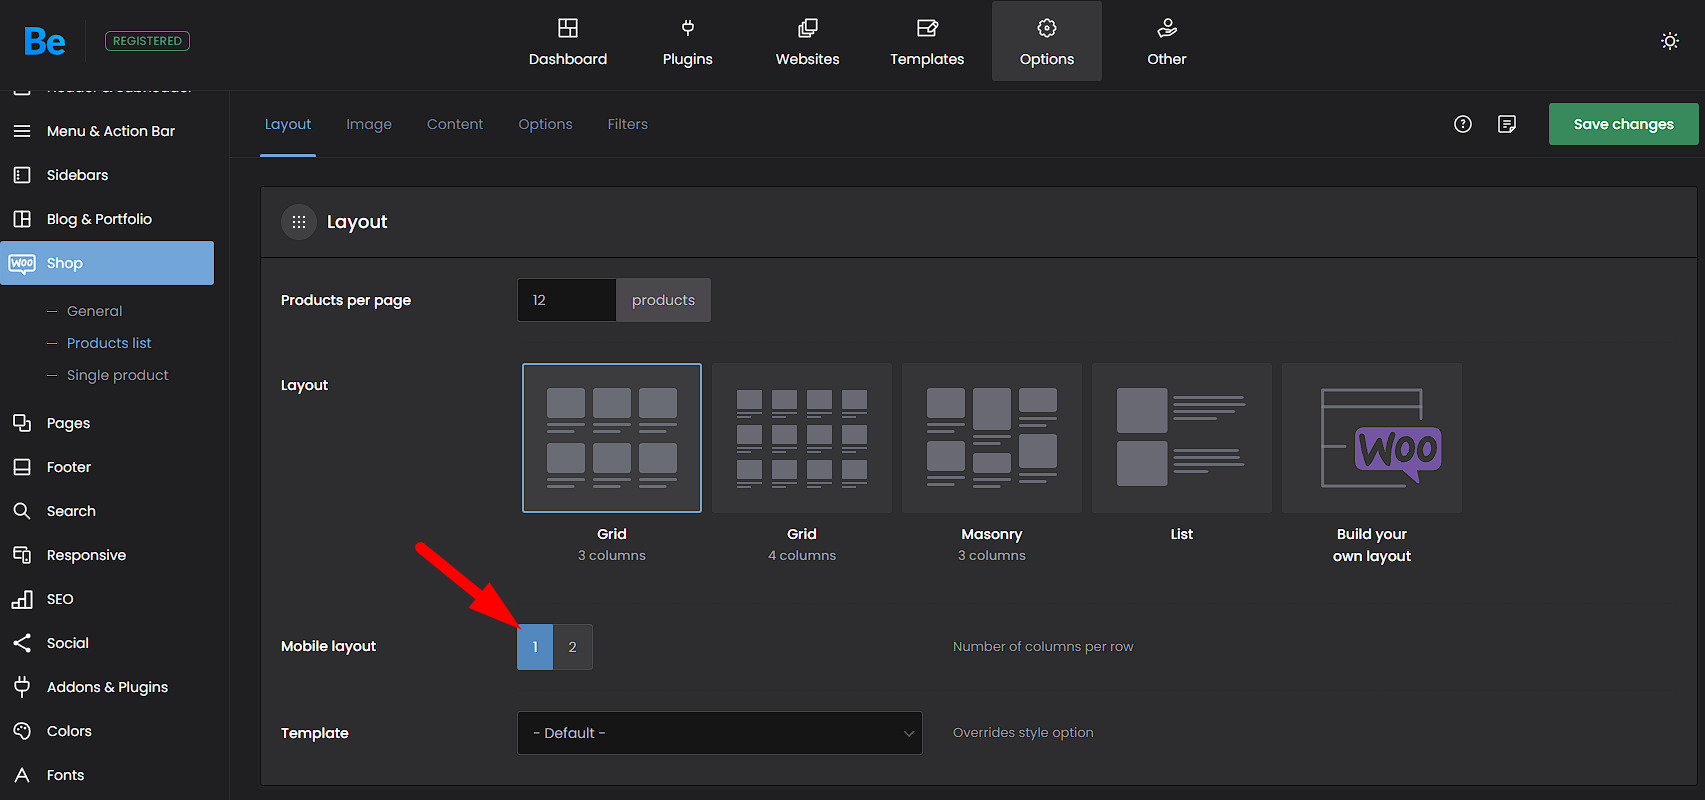The image size is (1705, 800).
Task: Open the Plugins plug icon
Action: point(688,28)
